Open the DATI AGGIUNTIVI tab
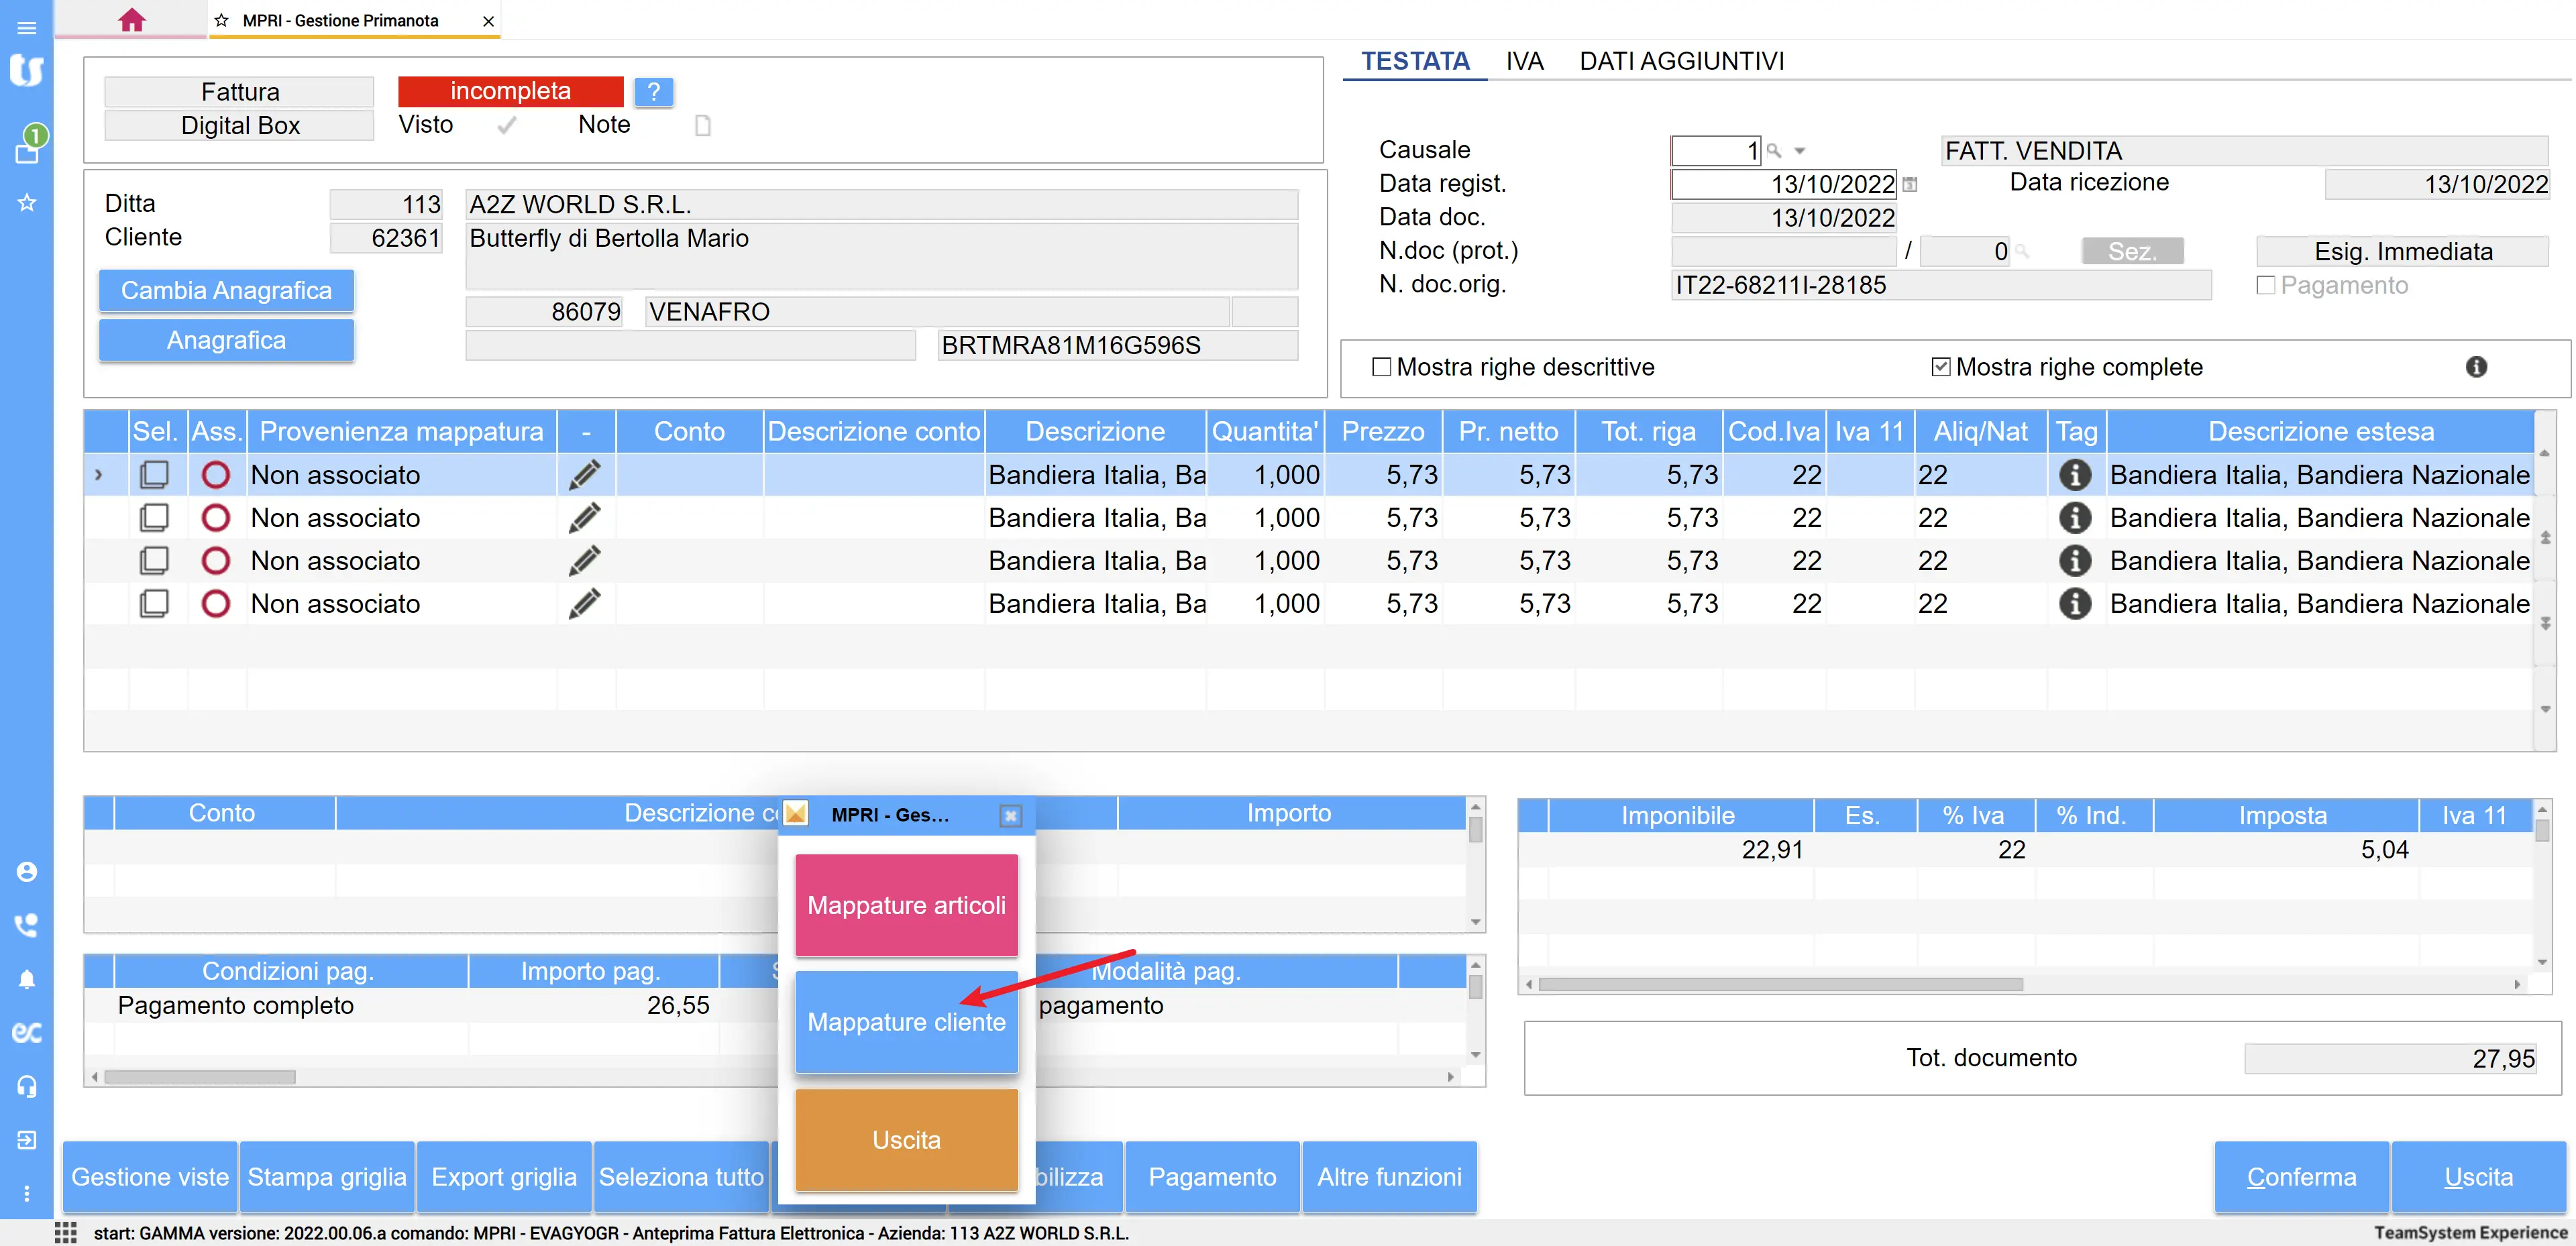 point(1681,61)
